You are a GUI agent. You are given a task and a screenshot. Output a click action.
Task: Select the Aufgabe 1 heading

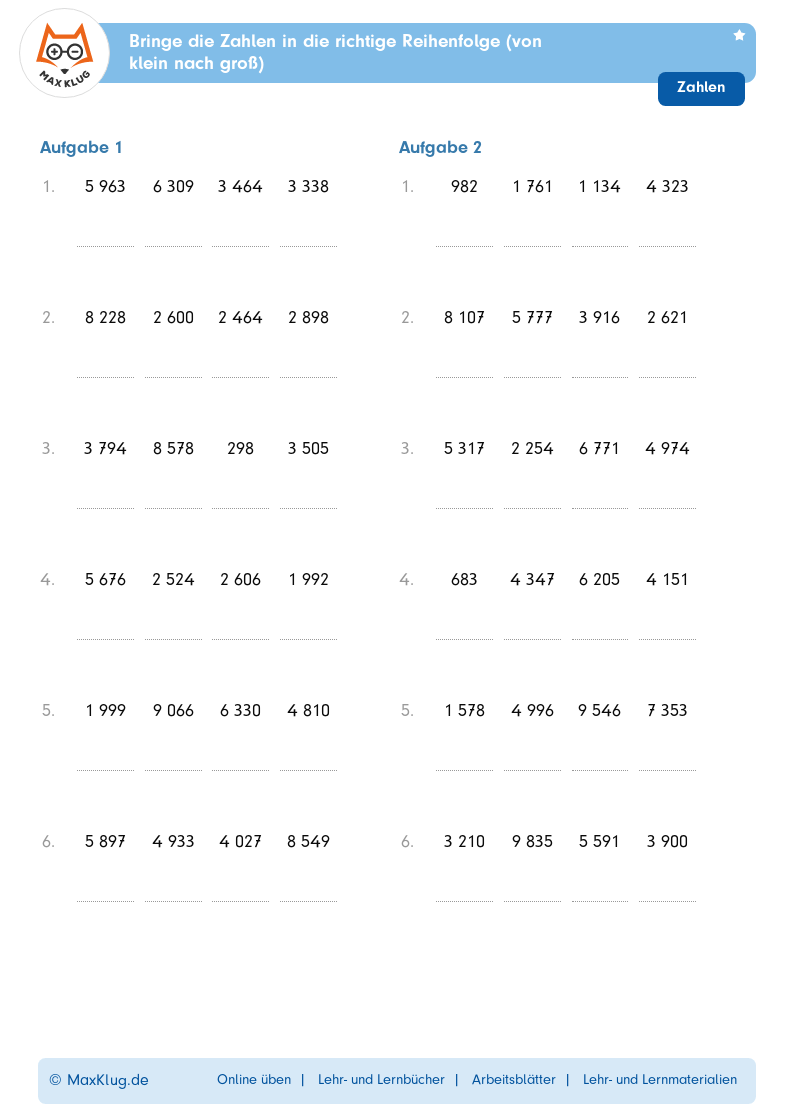click(81, 148)
